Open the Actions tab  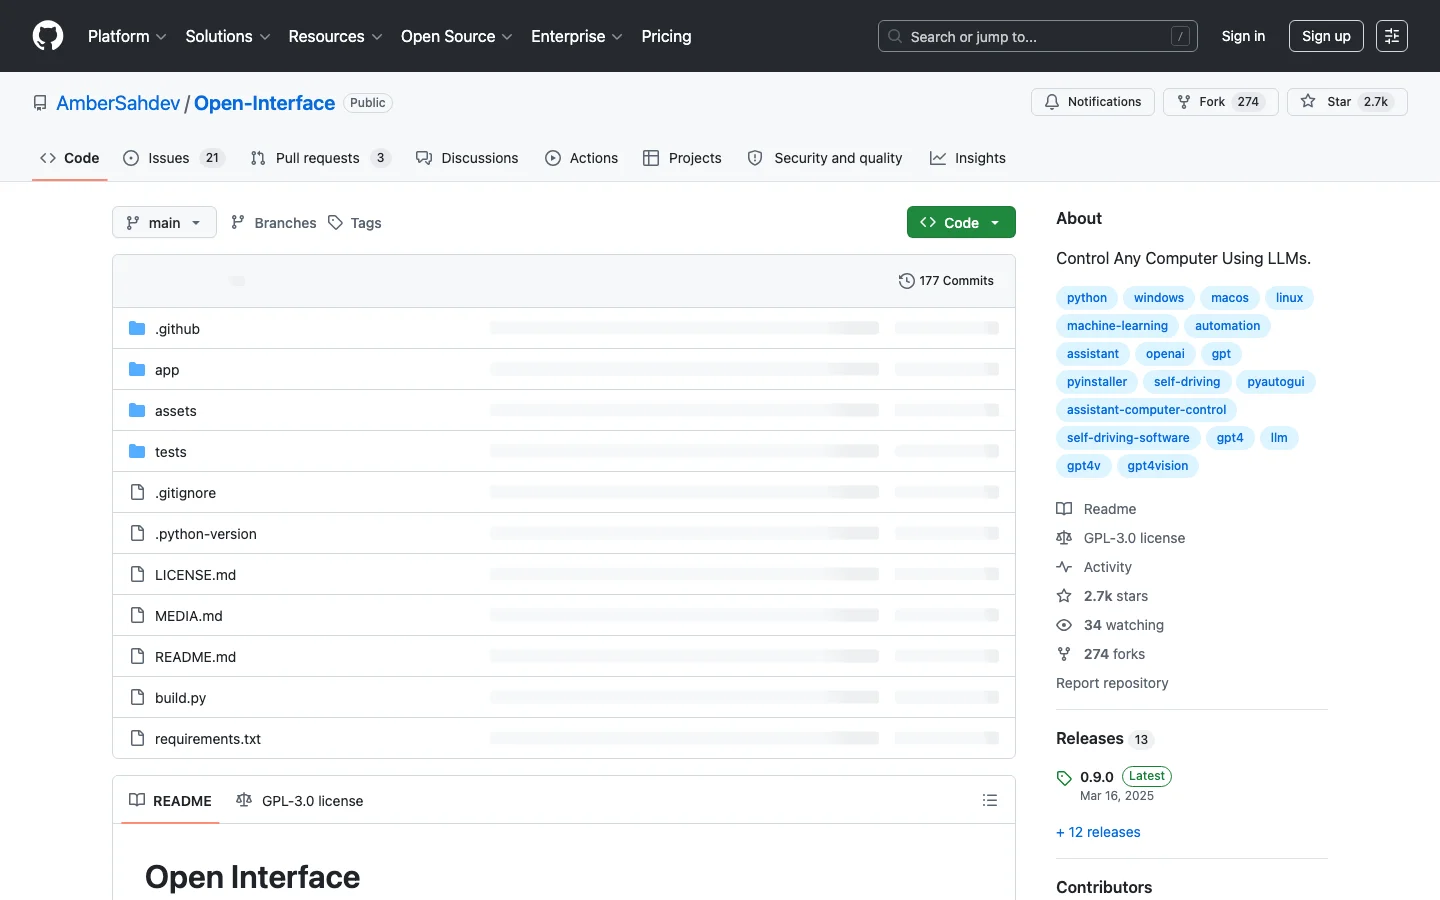click(582, 158)
